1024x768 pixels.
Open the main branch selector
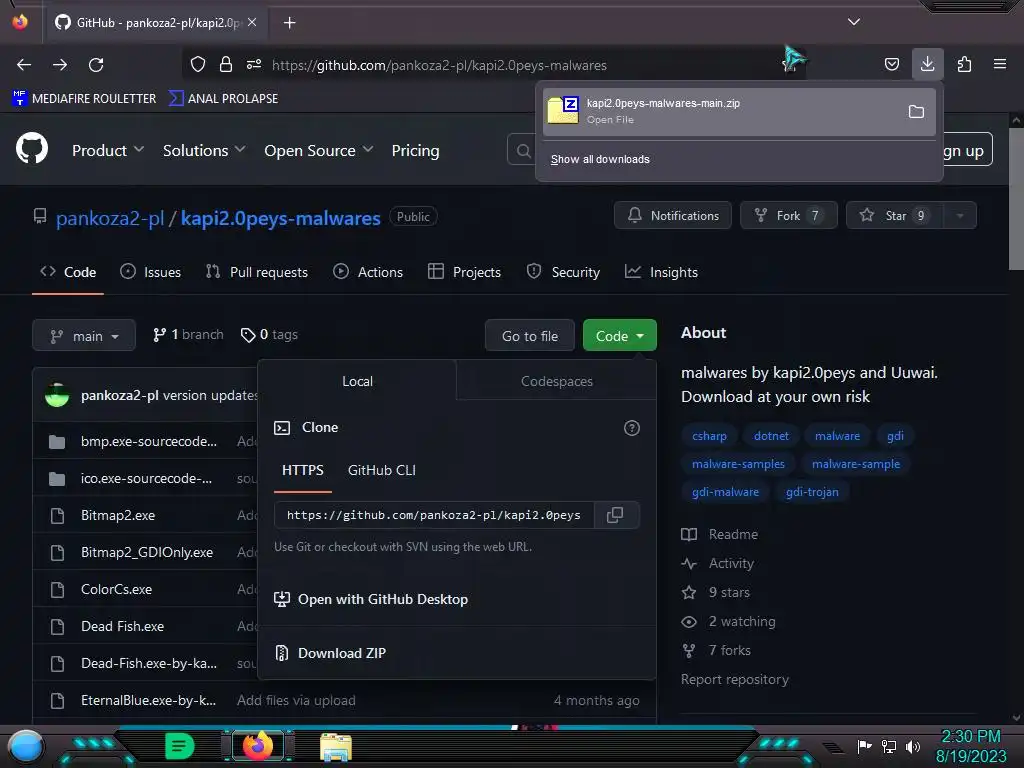(x=84, y=336)
